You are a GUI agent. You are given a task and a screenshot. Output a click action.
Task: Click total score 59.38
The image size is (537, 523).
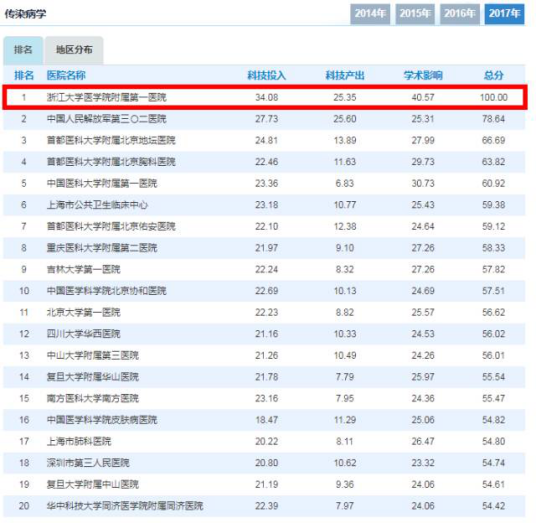pyautogui.click(x=494, y=205)
